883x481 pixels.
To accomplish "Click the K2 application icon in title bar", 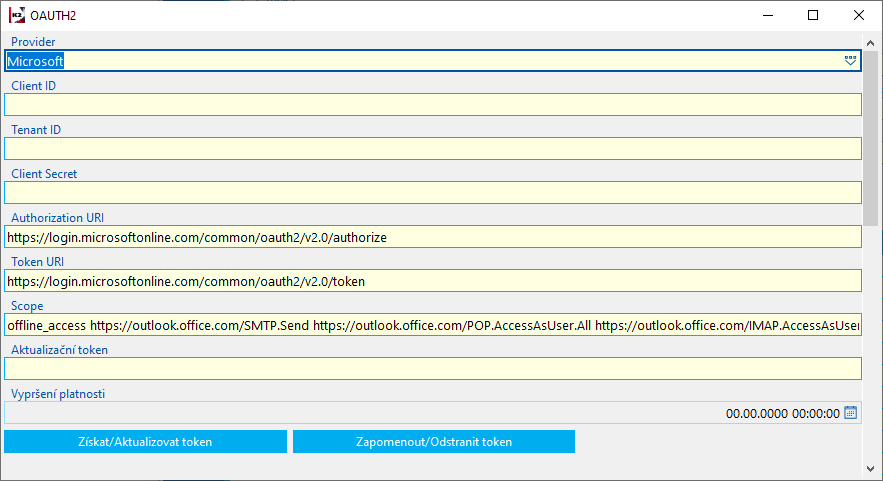I will (x=17, y=15).
